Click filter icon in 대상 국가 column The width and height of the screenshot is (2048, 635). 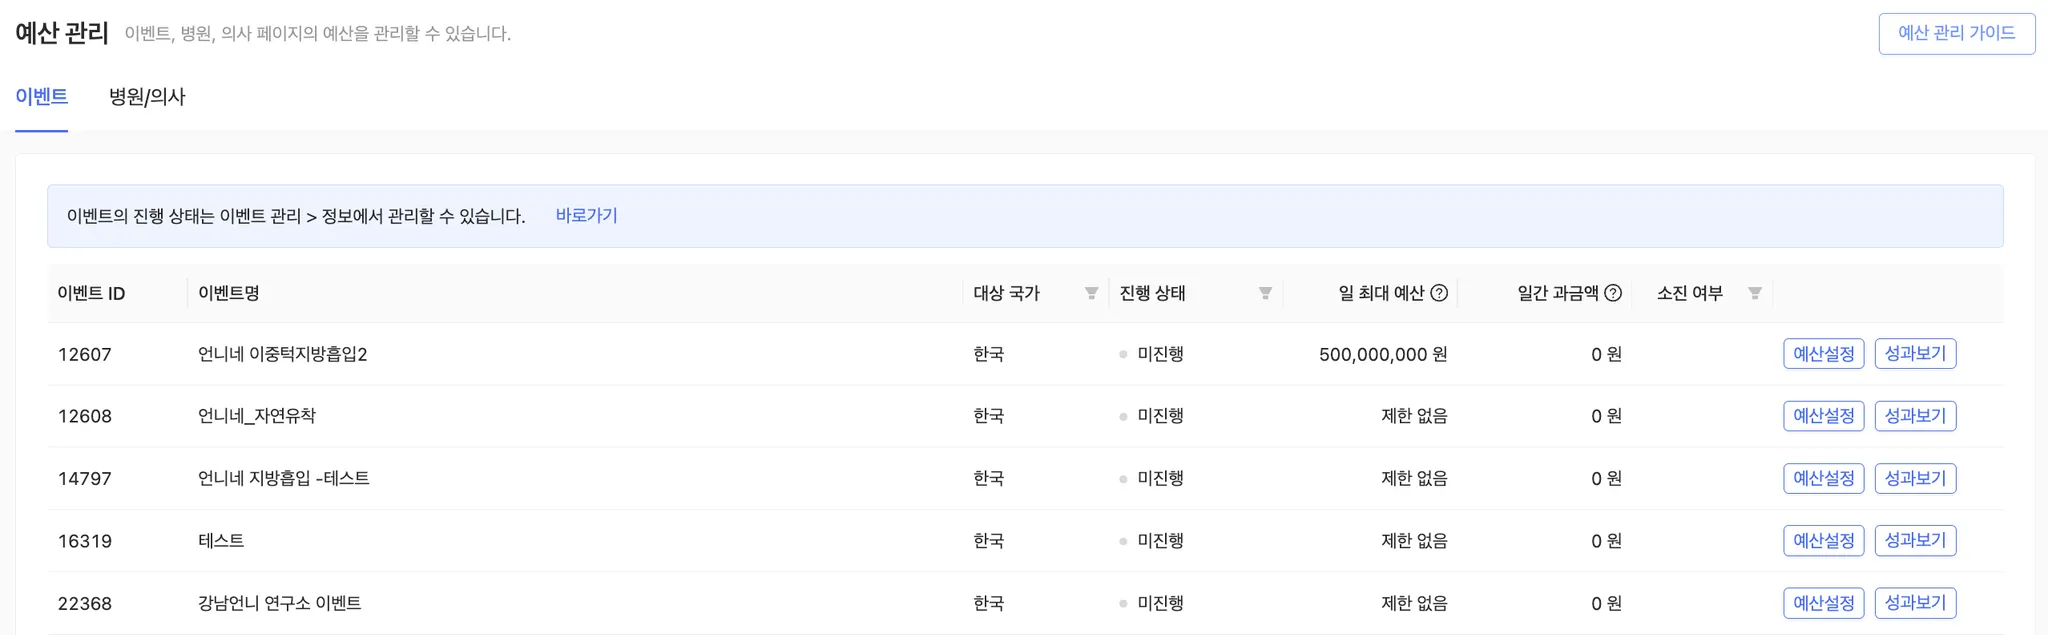[1091, 293]
